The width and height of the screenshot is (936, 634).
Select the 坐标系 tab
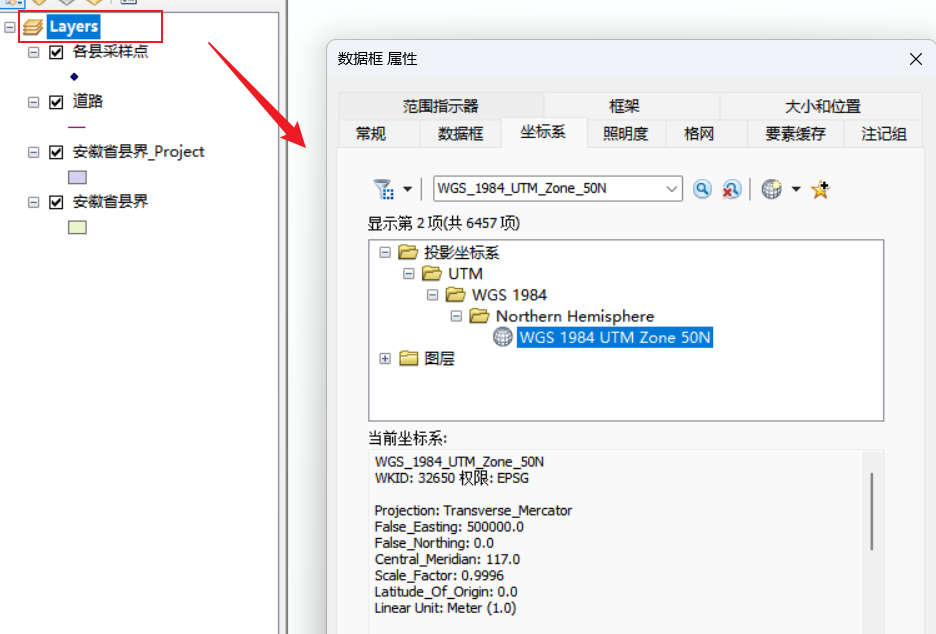[x=543, y=132]
